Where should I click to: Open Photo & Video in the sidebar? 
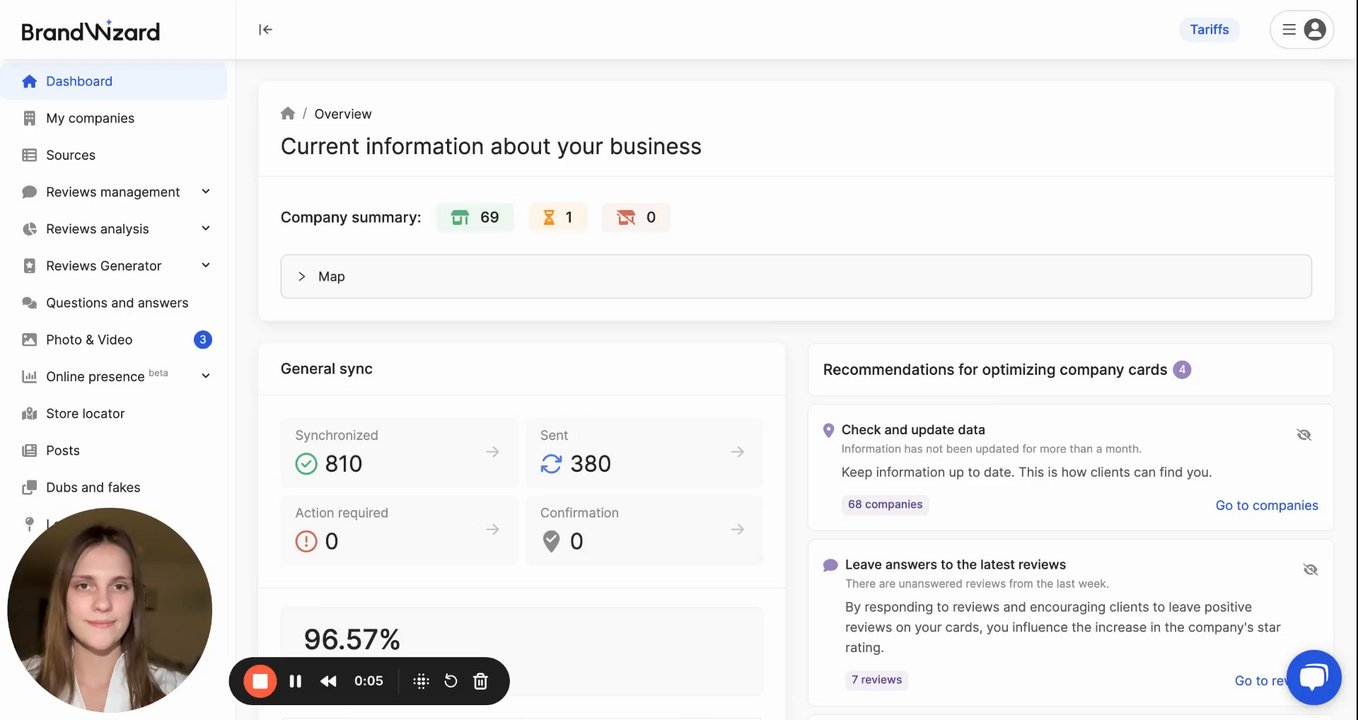coord(89,340)
